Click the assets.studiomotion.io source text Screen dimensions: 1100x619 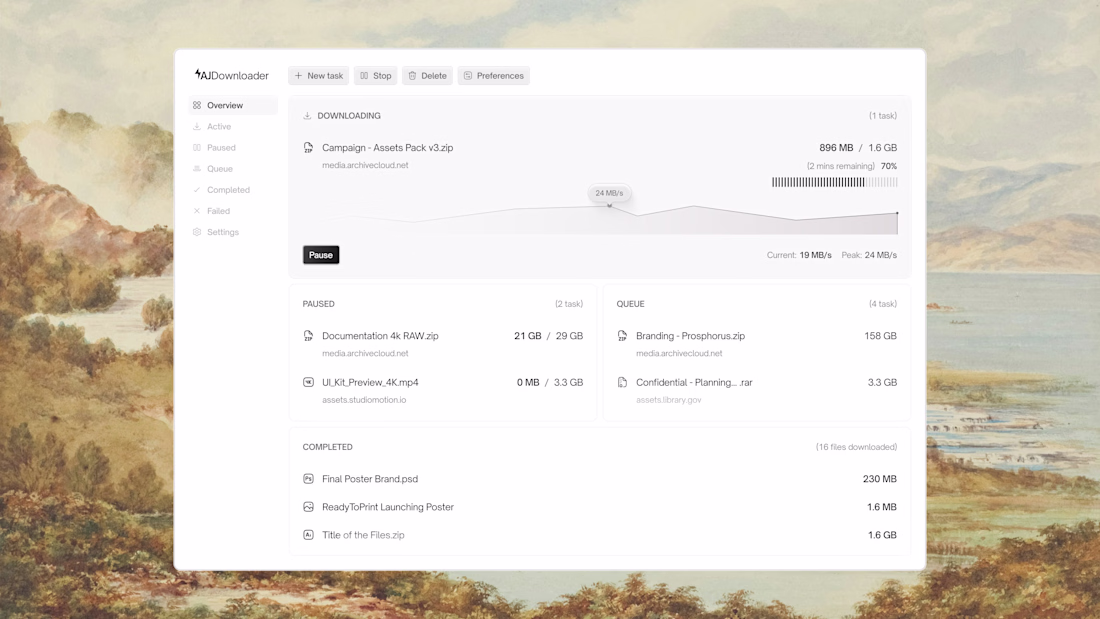(x=364, y=400)
